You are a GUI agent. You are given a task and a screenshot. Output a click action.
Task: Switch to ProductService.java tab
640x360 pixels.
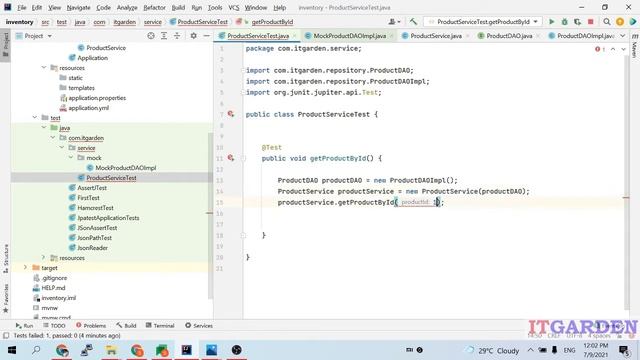436,36
